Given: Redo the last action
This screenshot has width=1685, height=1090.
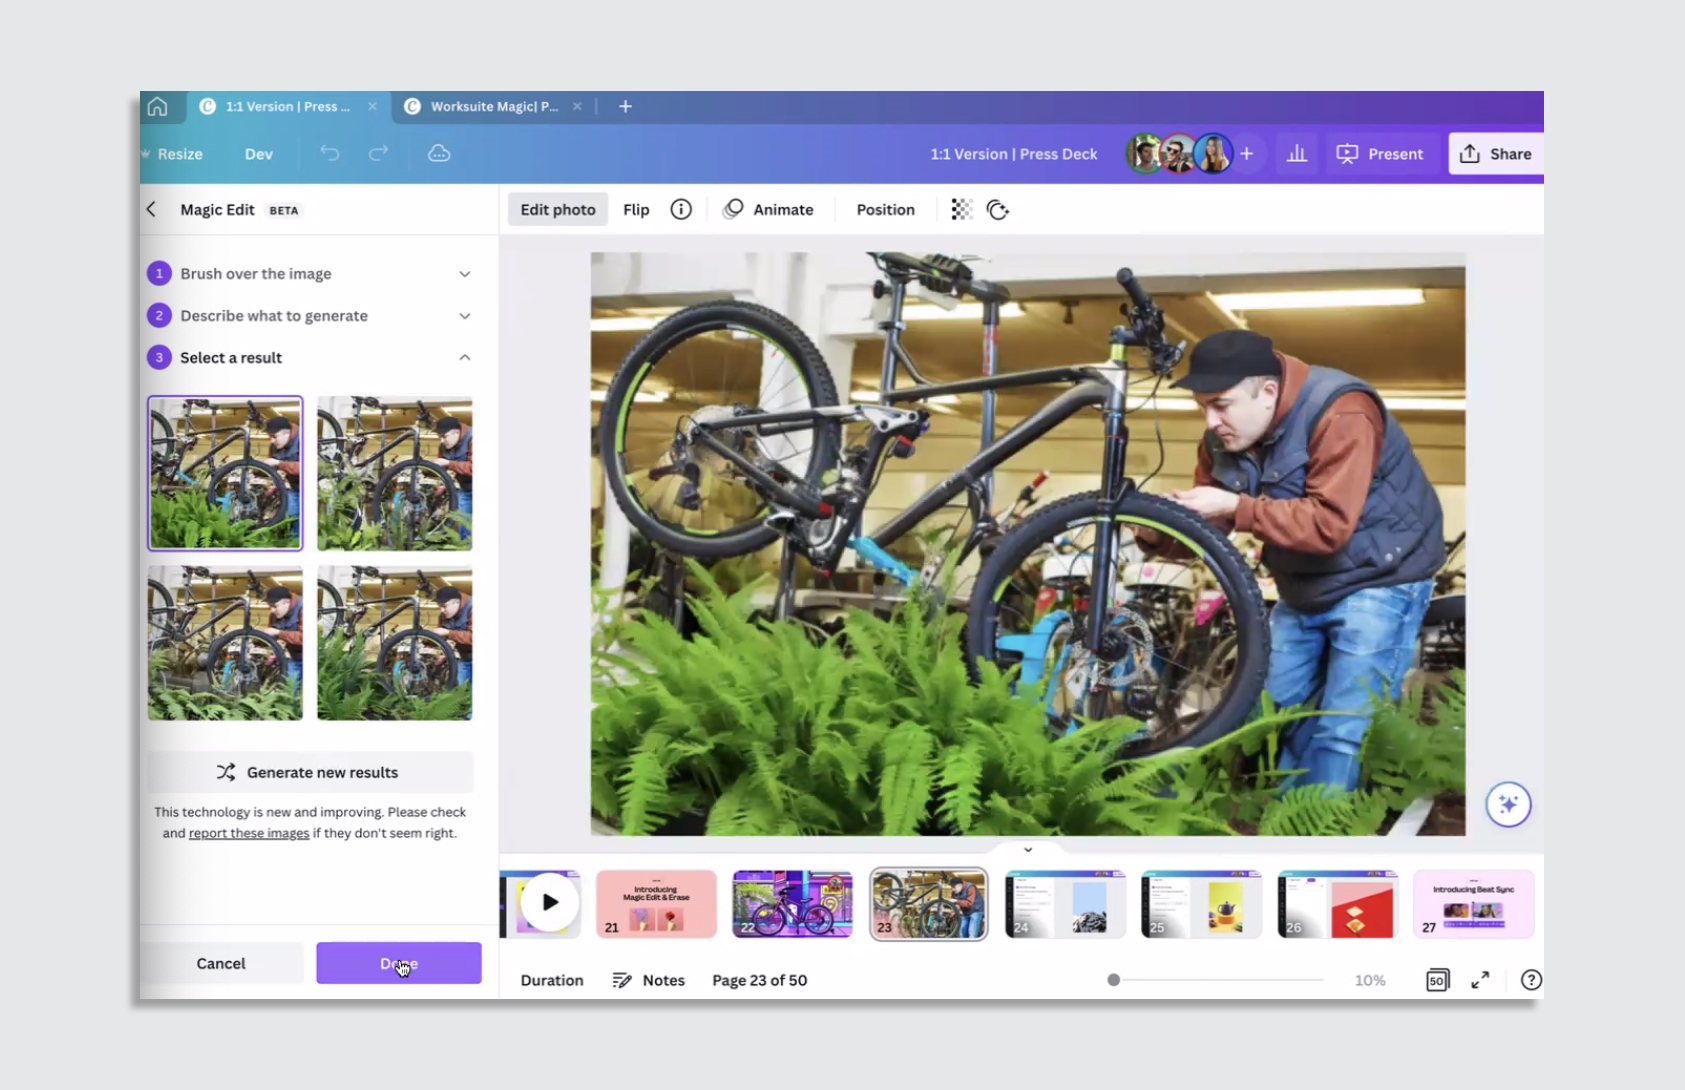Looking at the screenshot, I should coord(378,153).
